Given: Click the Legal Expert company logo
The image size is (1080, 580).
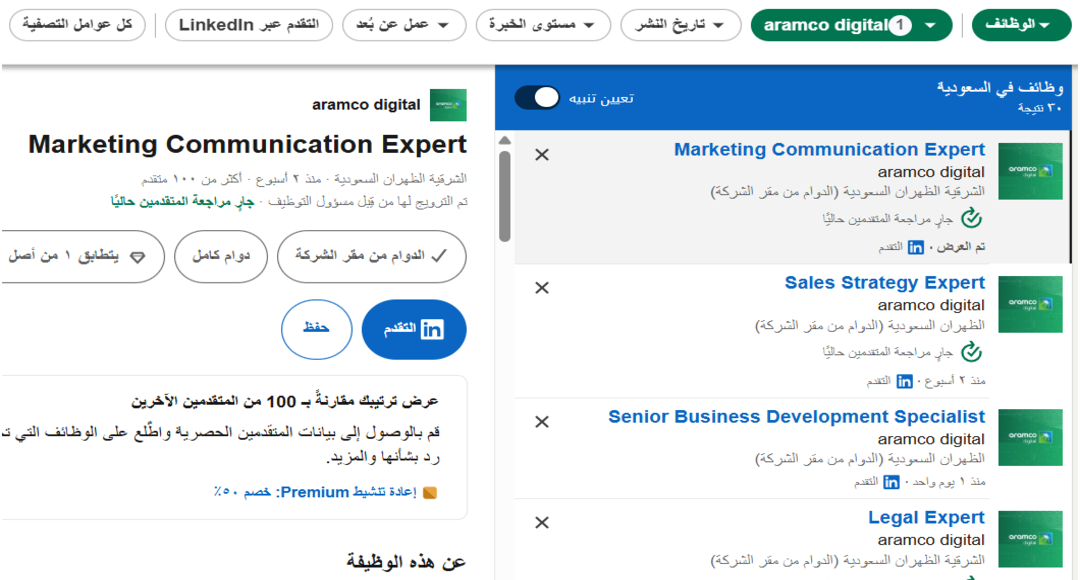Looking at the screenshot, I should pos(1030,539).
